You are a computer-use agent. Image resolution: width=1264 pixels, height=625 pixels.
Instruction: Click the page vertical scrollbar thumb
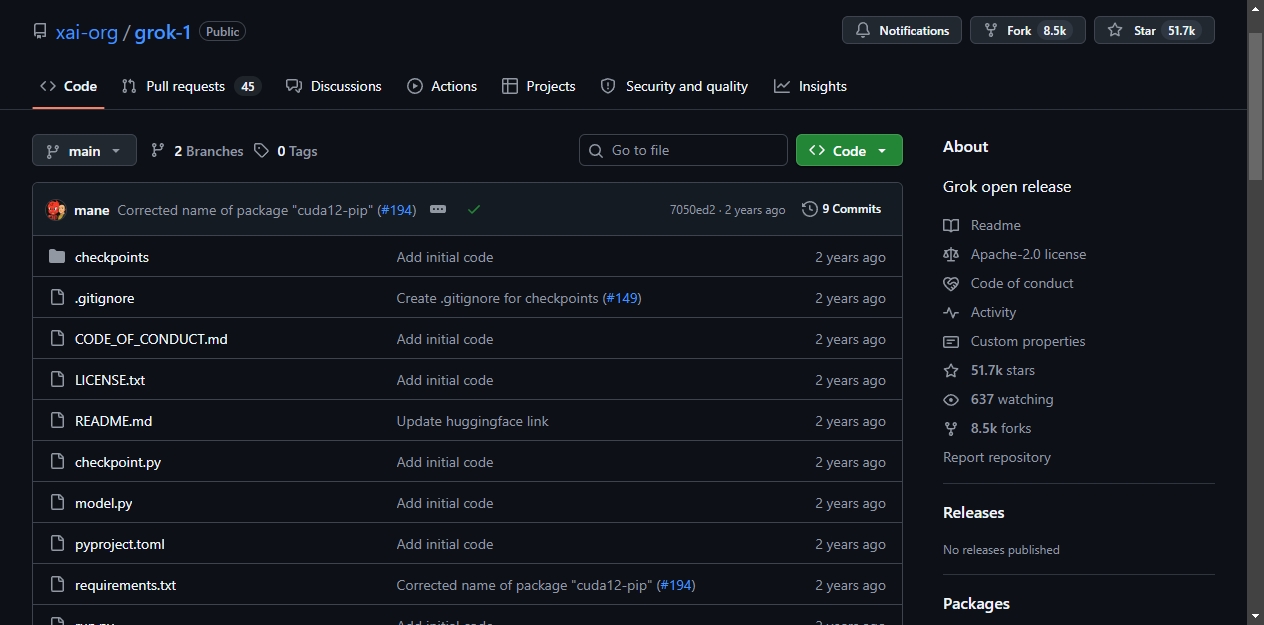pyautogui.click(x=1255, y=105)
